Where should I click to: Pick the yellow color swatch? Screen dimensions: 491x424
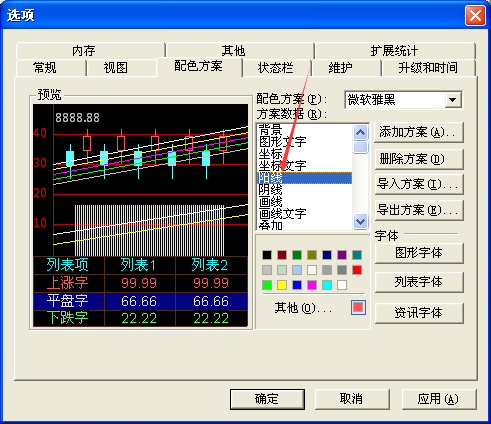[x=282, y=285]
